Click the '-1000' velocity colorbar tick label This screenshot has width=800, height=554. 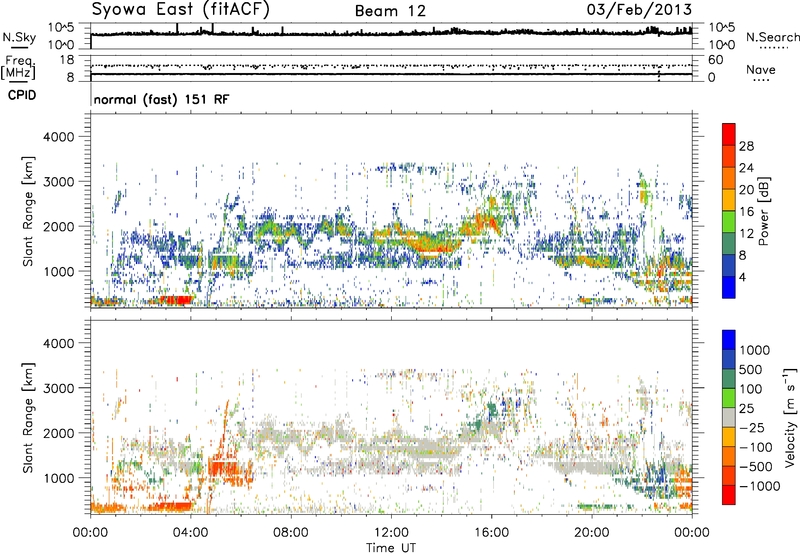tap(759, 486)
